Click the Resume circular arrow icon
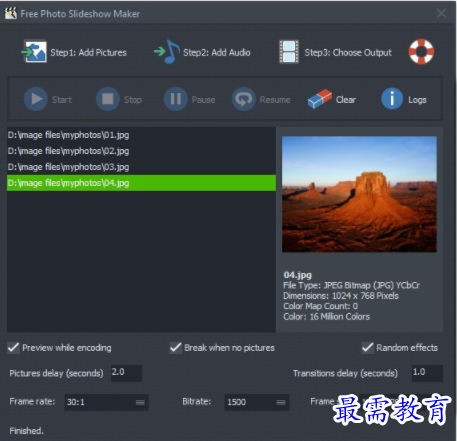Screen dimensions: 457x441 point(244,99)
